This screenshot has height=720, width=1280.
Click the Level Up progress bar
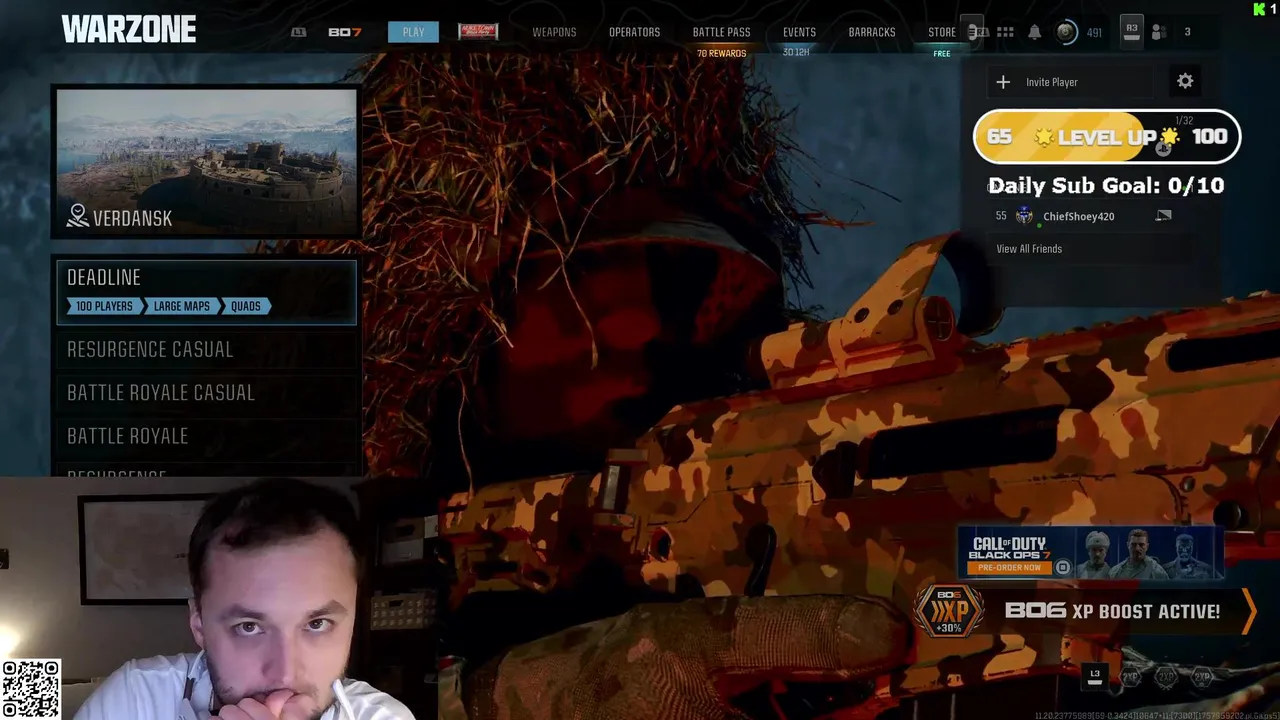tap(1107, 137)
